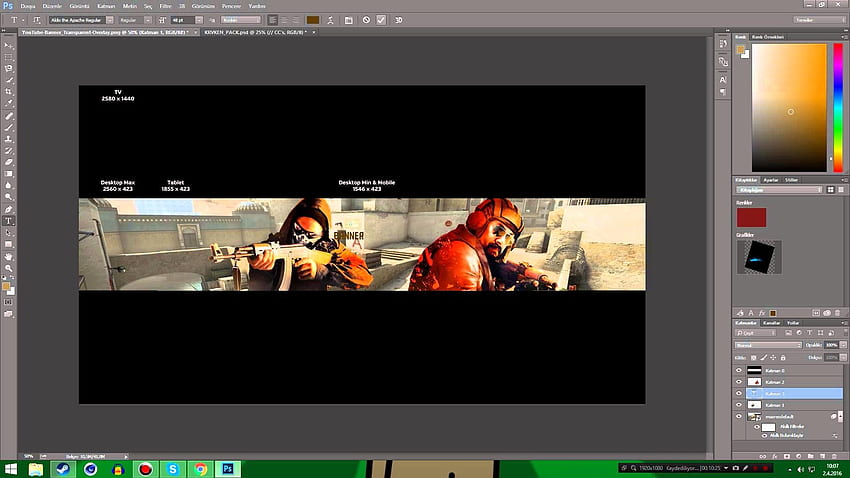
Task: Commit current text edits checkmark
Action: [381, 20]
